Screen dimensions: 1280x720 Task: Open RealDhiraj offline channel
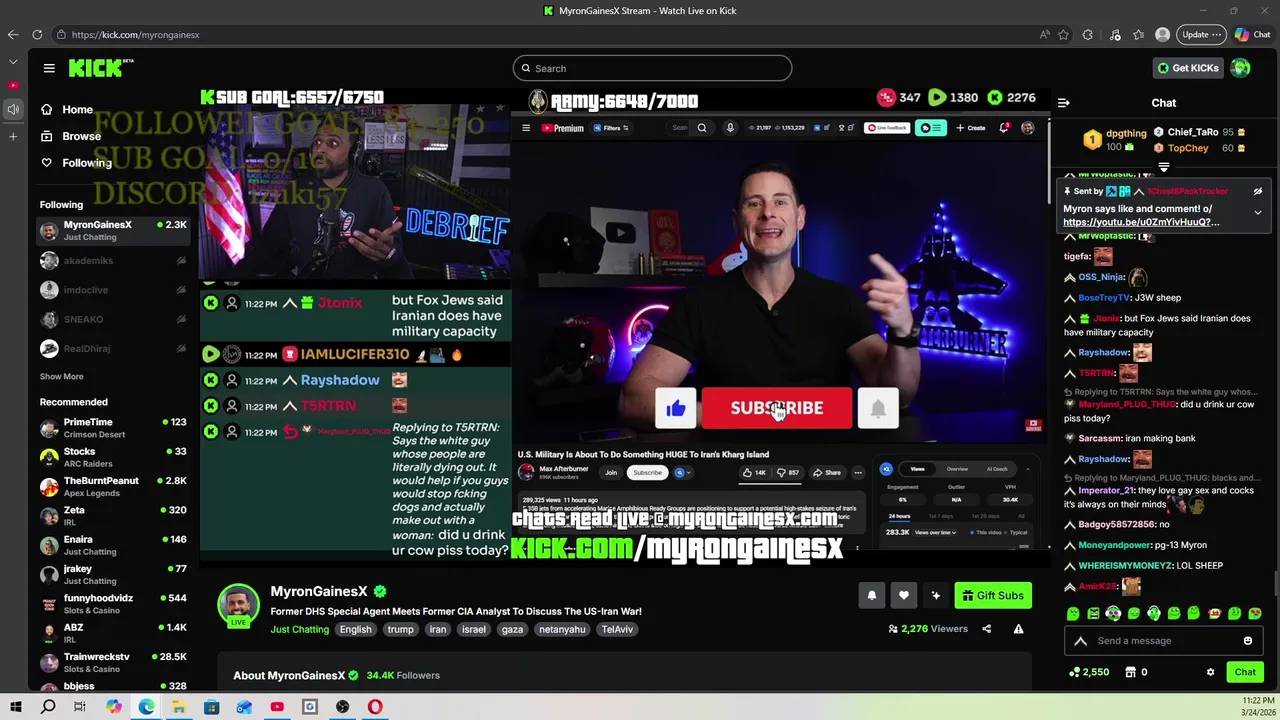pos(113,349)
